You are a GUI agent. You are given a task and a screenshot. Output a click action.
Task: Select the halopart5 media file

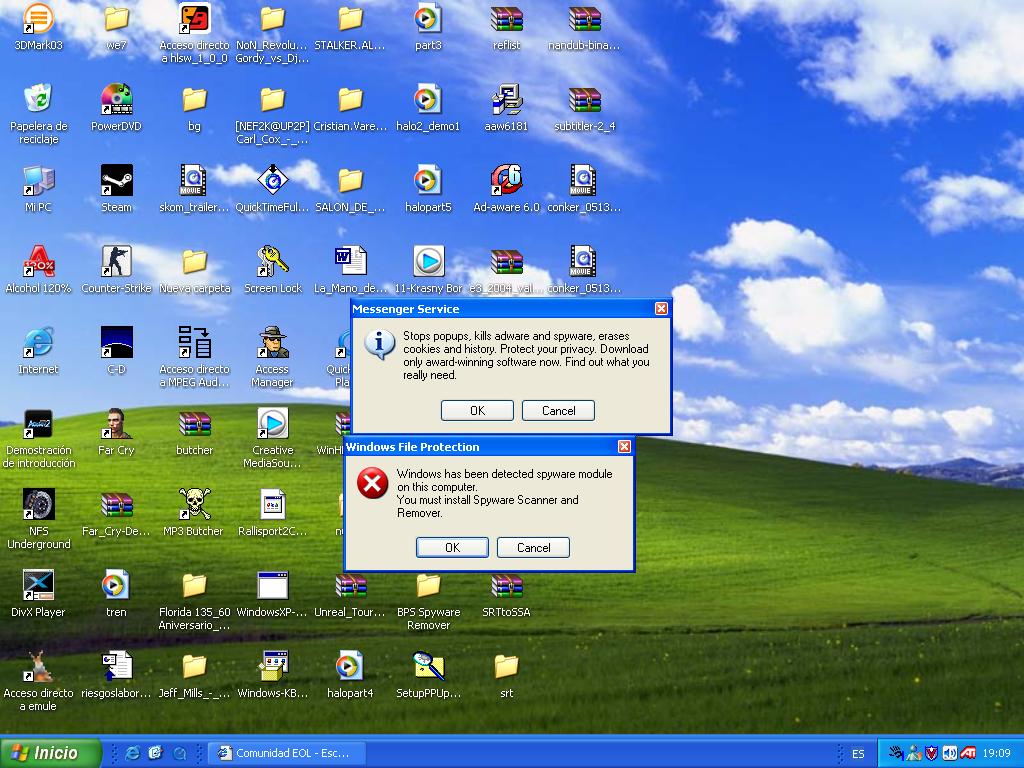click(428, 180)
